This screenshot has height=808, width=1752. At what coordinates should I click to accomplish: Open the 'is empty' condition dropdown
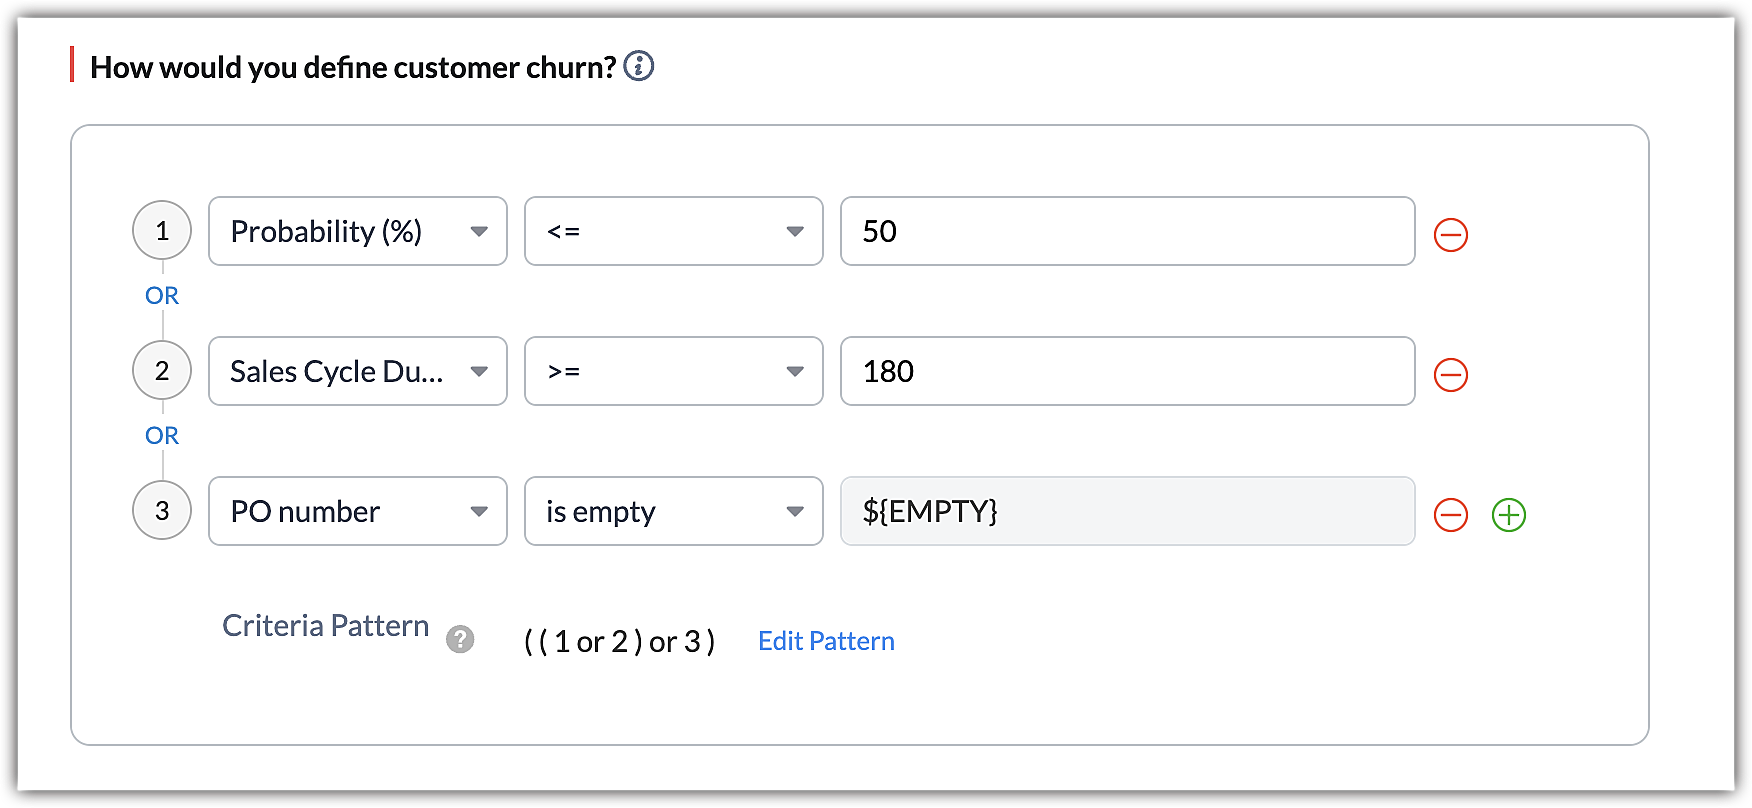pos(673,511)
